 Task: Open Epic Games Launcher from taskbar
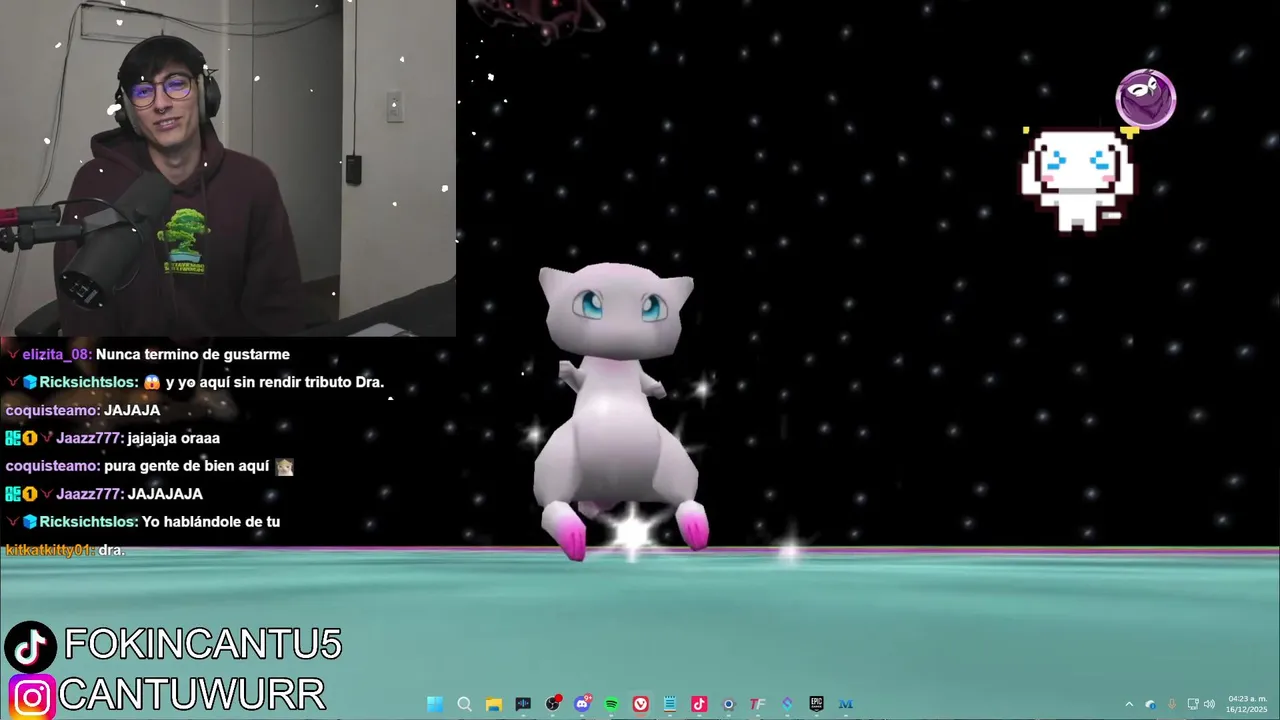(x=817, y=704)
